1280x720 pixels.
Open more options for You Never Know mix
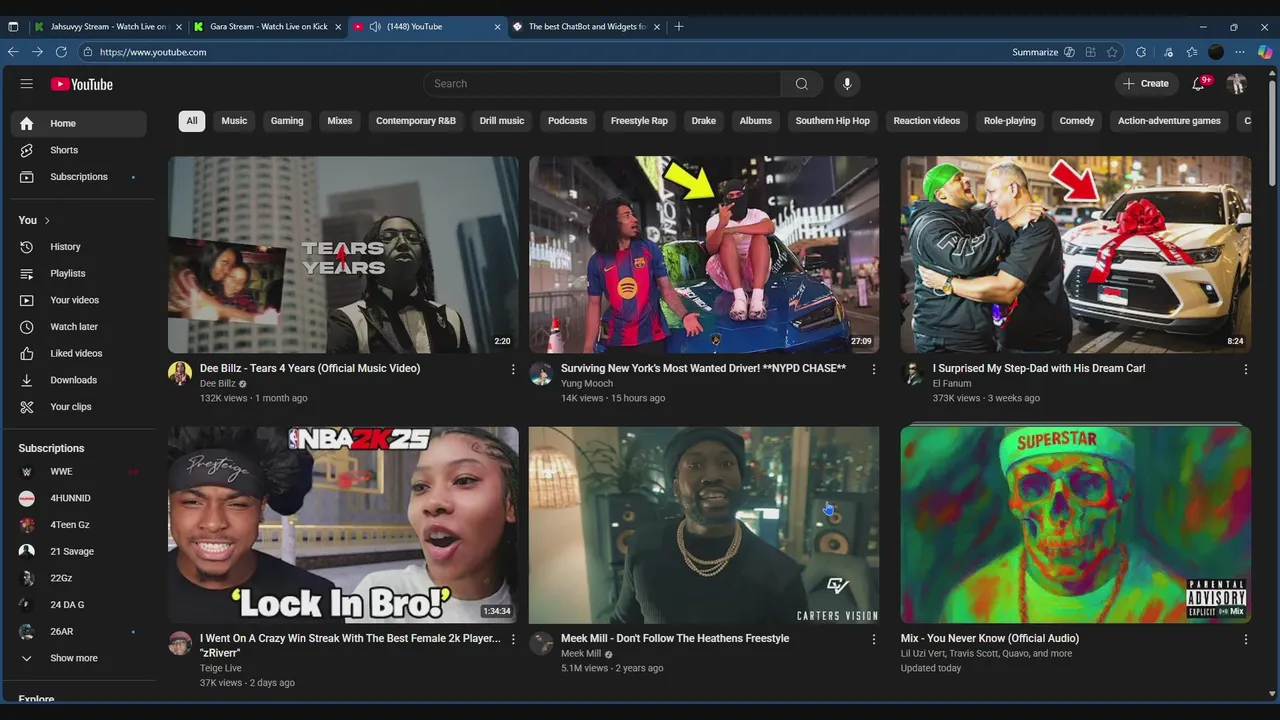(x=1246, y=639)
